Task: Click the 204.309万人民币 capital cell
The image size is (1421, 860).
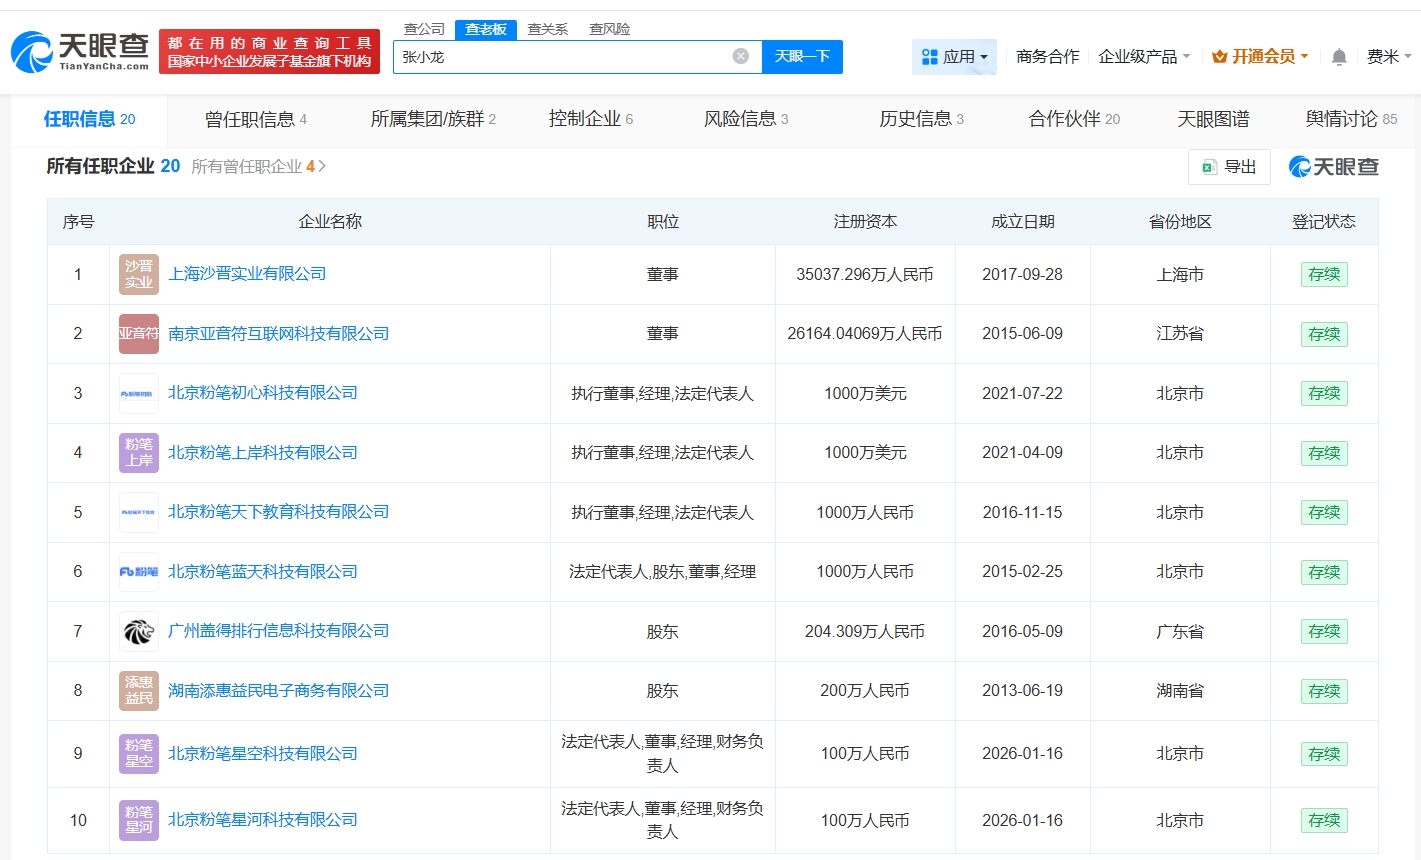Action: (865, 632)
